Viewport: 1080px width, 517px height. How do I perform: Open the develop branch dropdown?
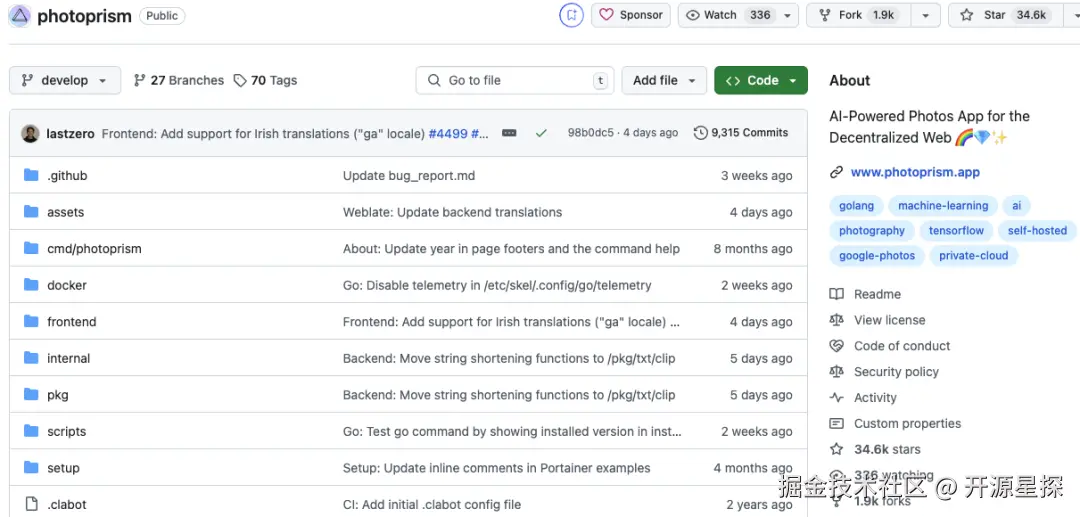click(x=65, y=80)
